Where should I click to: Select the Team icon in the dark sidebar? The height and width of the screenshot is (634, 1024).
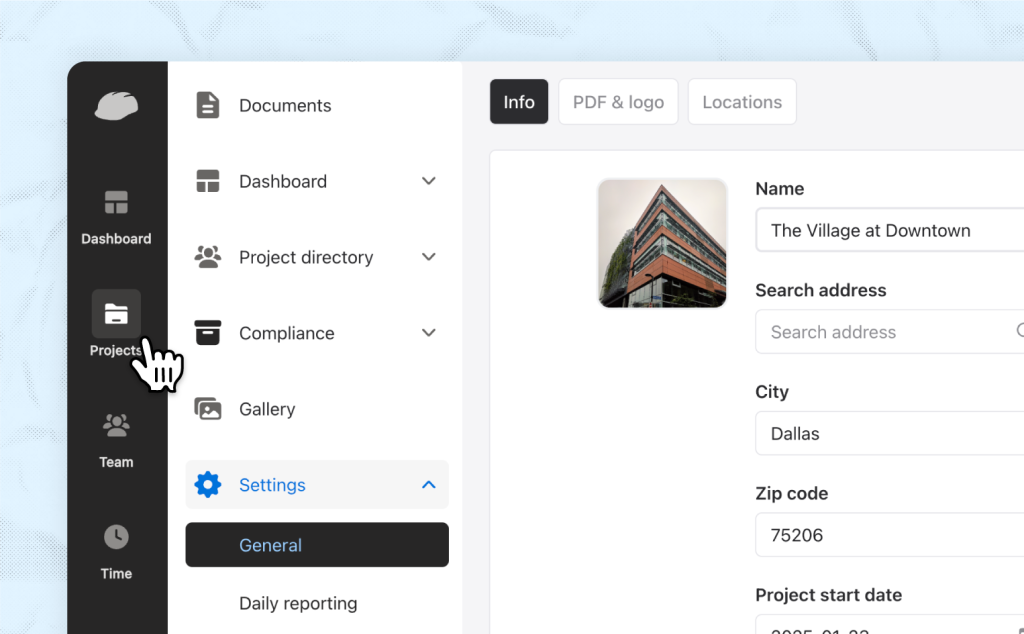click(116, 424)
